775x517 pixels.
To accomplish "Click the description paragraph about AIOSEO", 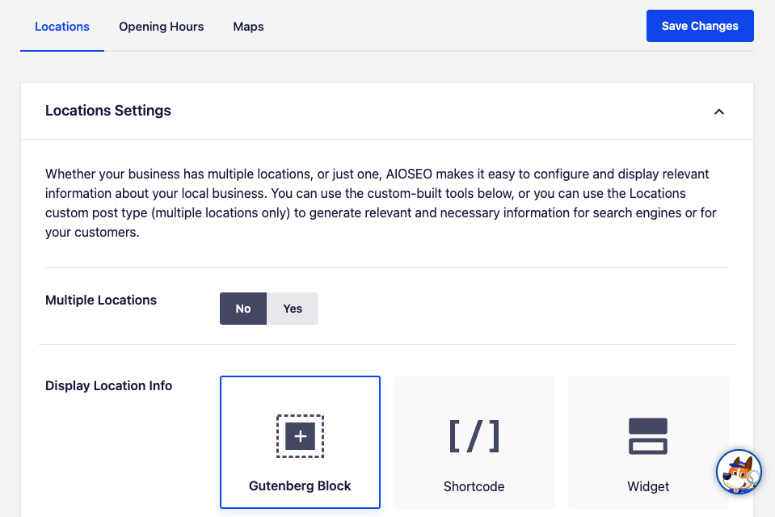I will pyautogui.click(x=381, y=203).
